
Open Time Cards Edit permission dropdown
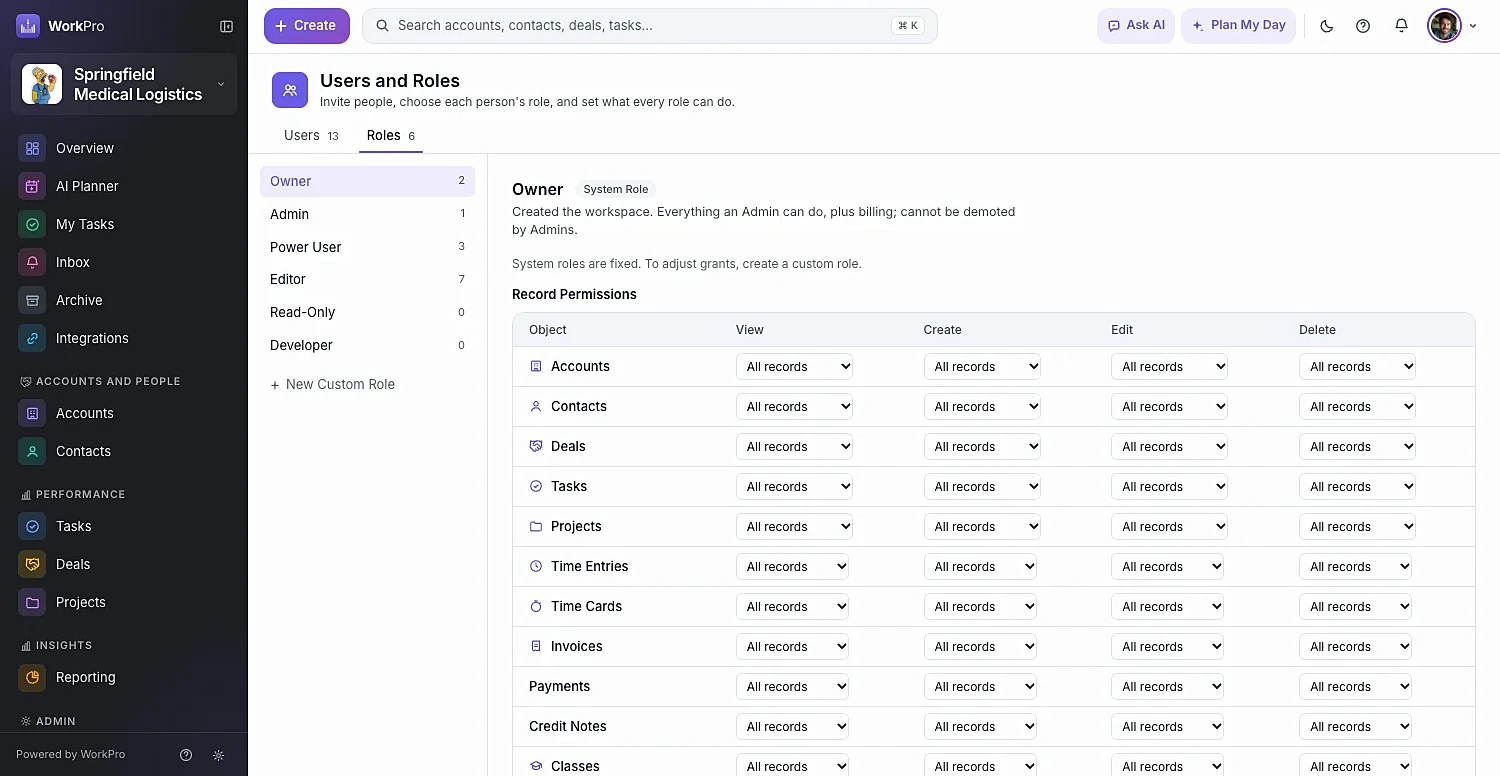pos(1167,607)
